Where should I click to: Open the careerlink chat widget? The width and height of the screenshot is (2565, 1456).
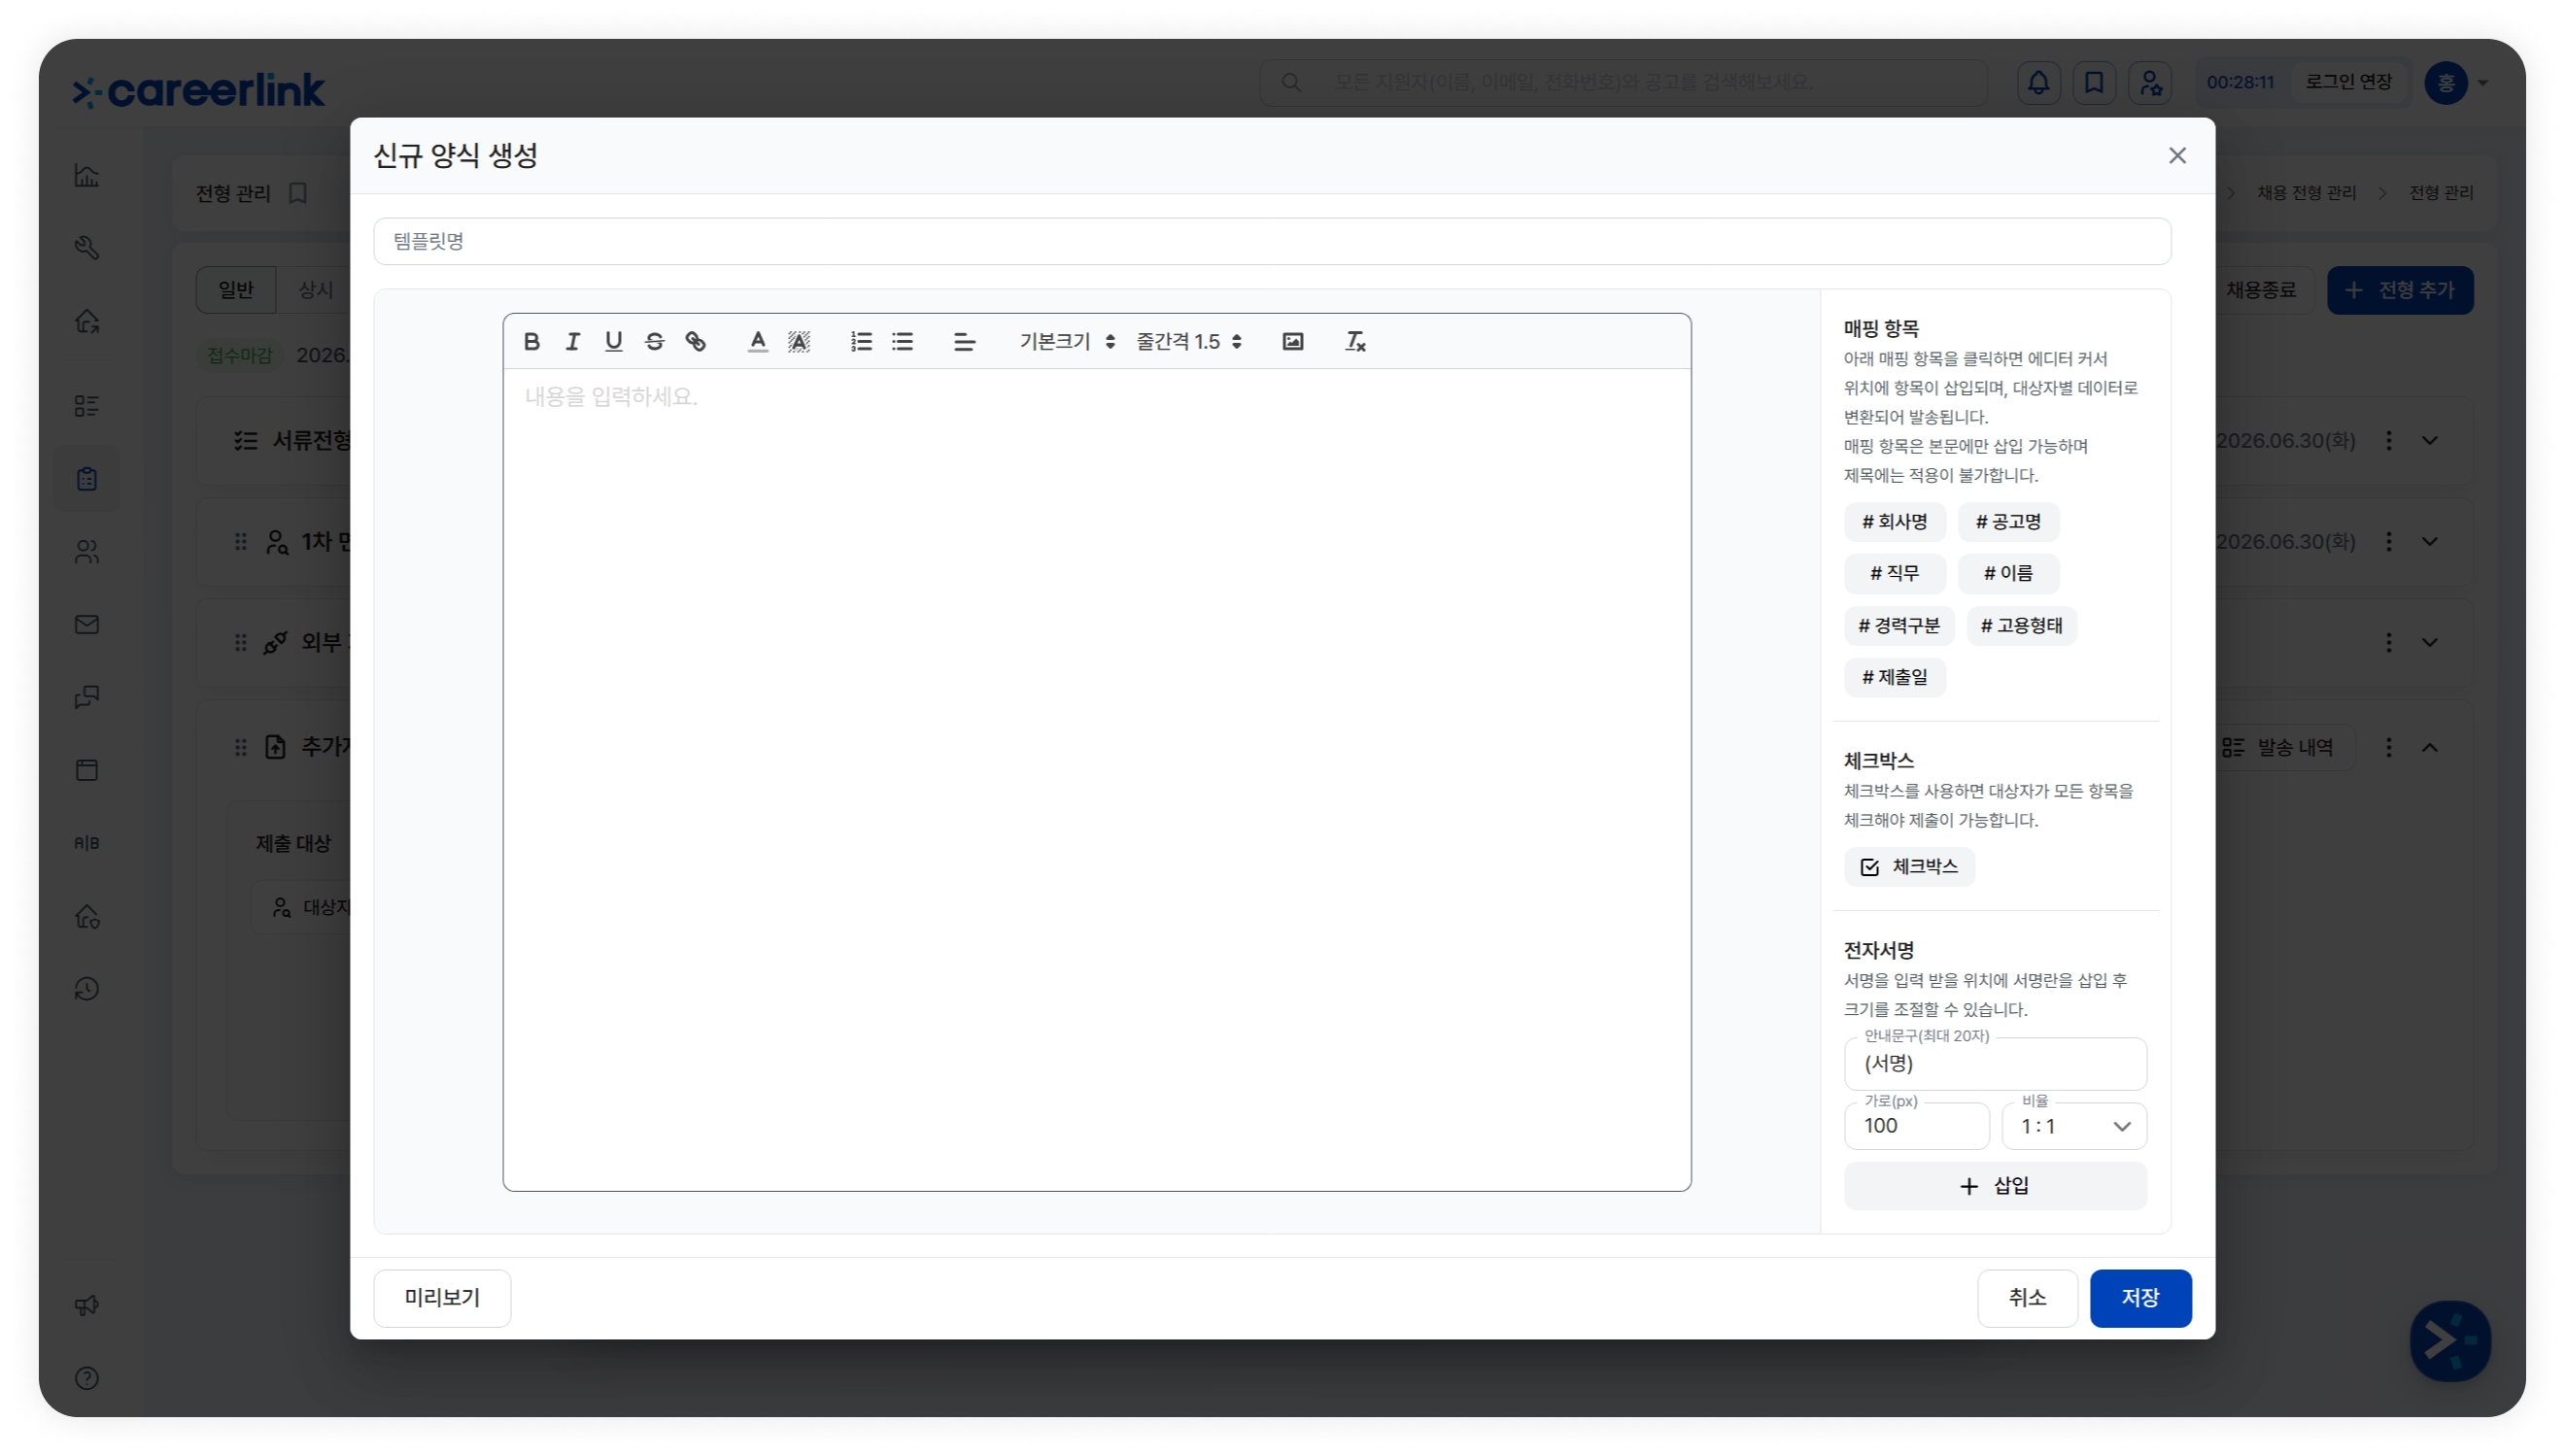point(2449,1340)
